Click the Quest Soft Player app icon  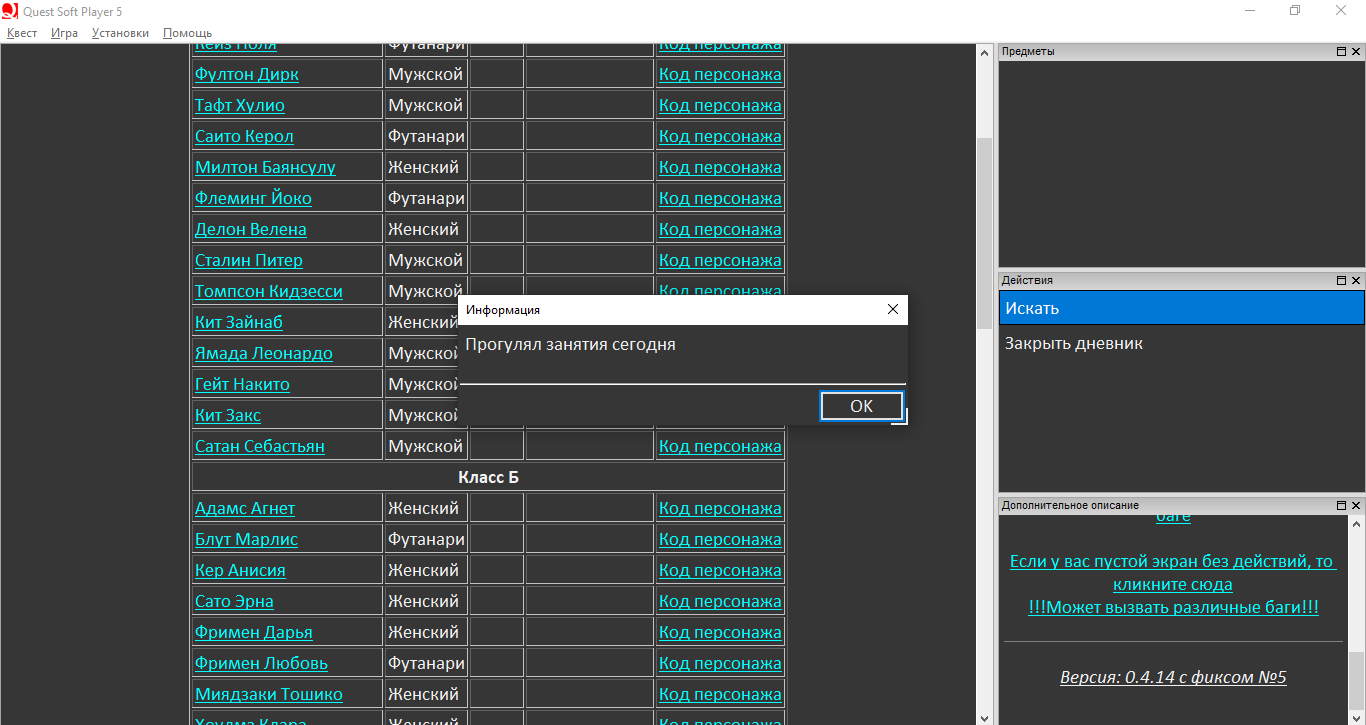point(10,11)
